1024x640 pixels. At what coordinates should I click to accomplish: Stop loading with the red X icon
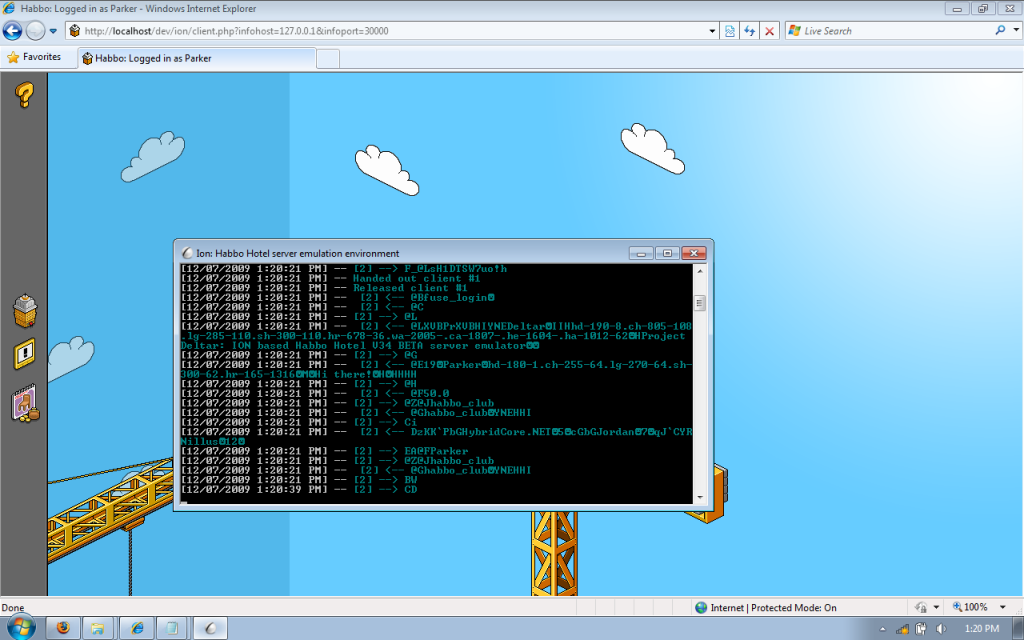click(770, 31)
